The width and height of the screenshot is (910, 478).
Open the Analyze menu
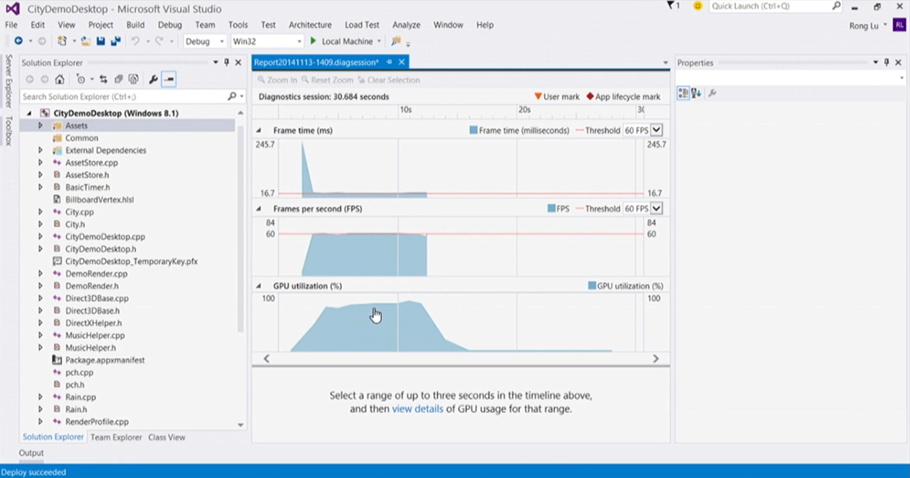[406, 25]
